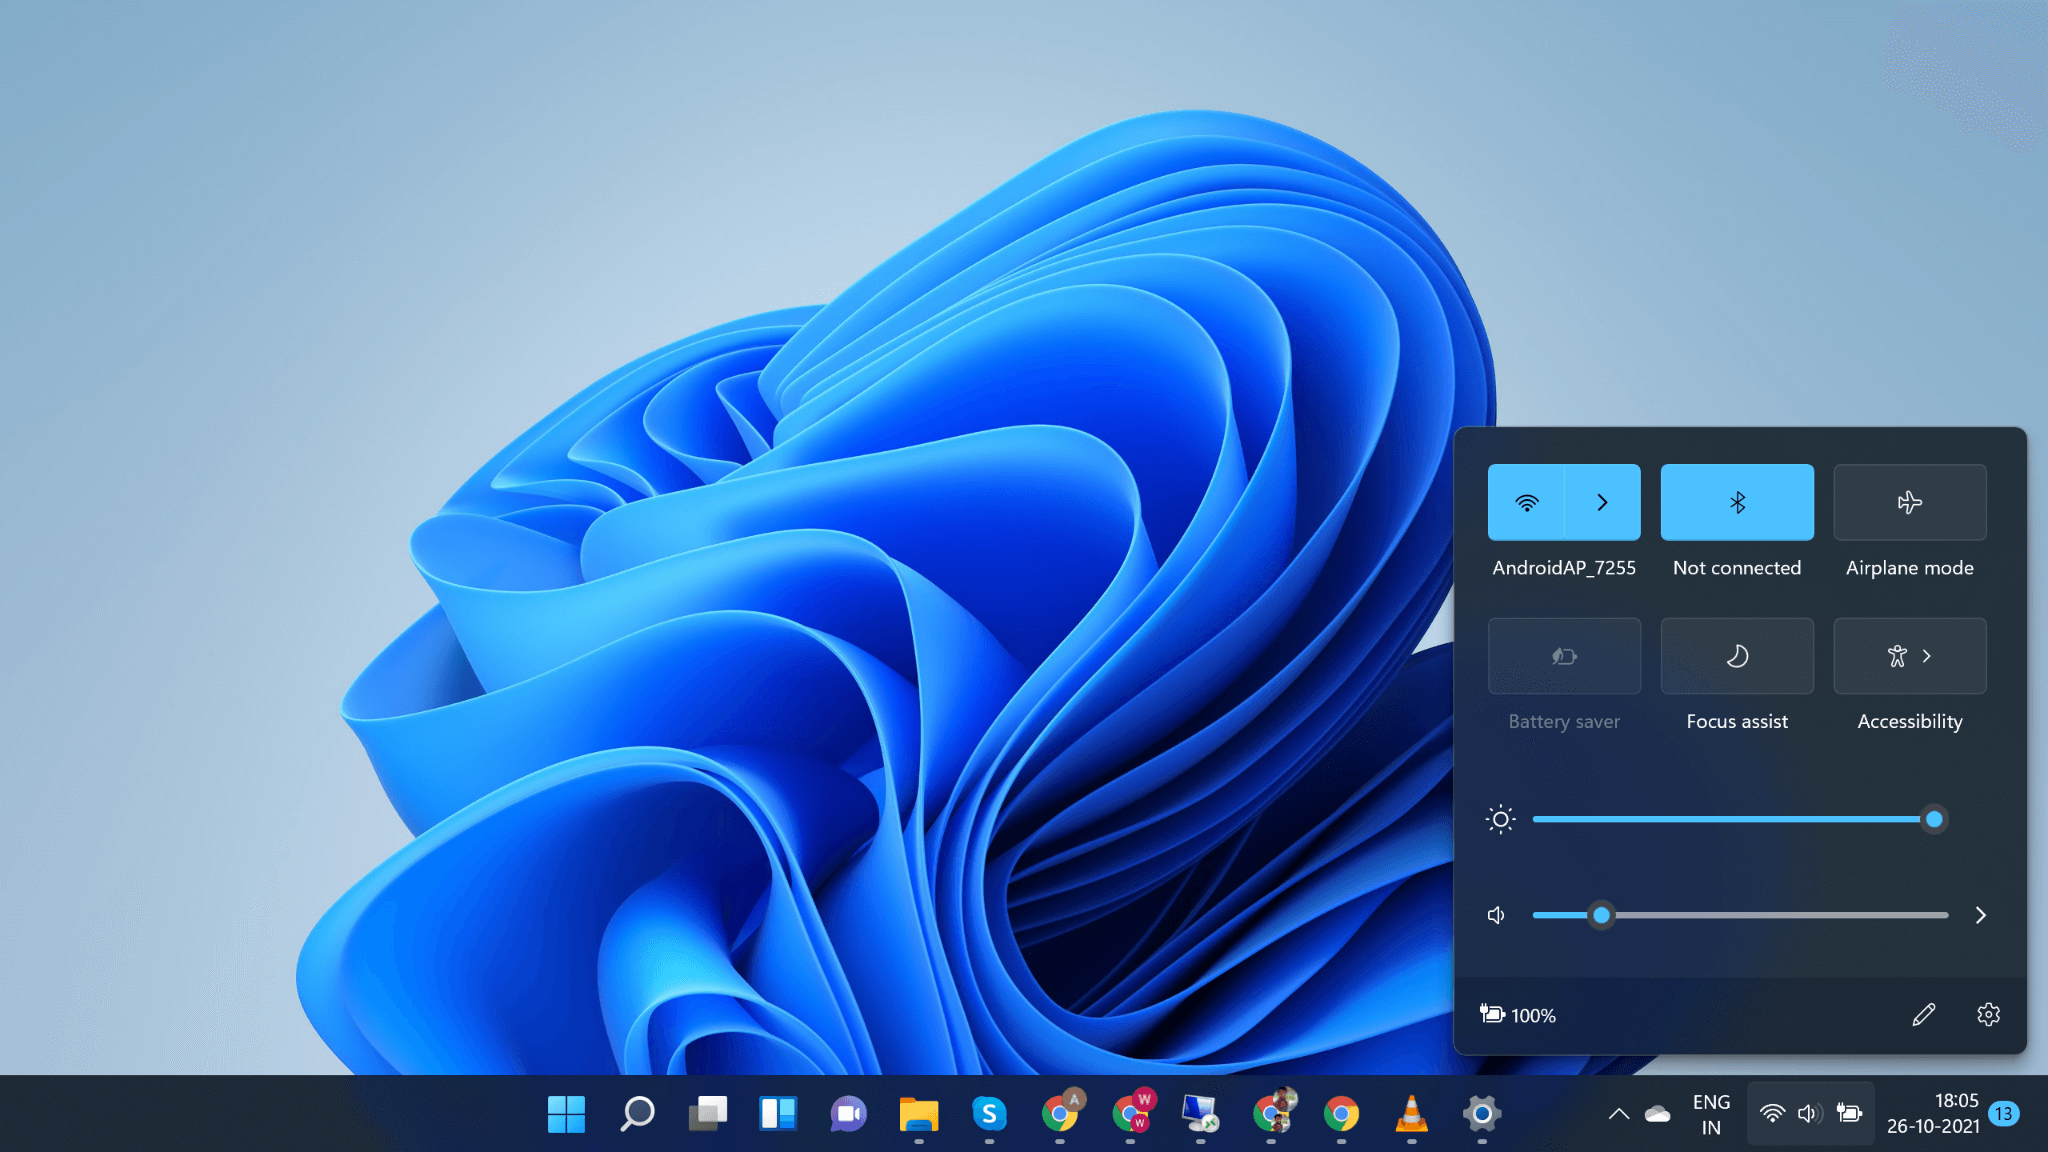Expand the Wi-Fi network list chevron
Screen dimensions: 2048x1152
point(1602,502)
